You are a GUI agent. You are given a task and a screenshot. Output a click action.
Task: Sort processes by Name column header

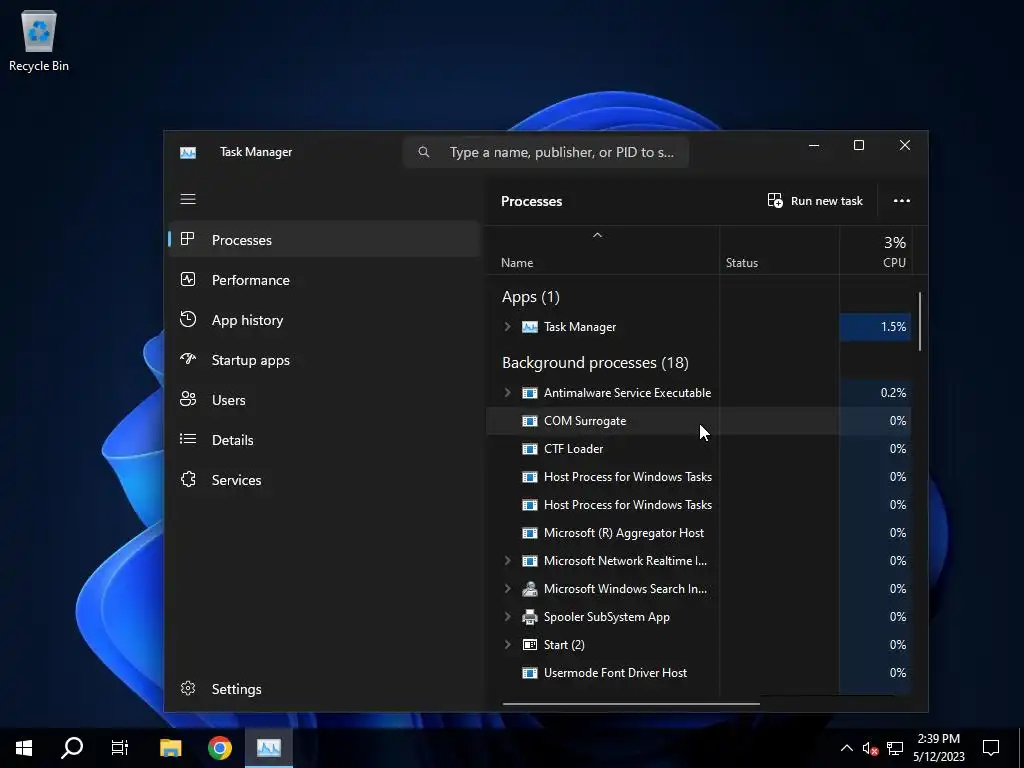(603, 250)
